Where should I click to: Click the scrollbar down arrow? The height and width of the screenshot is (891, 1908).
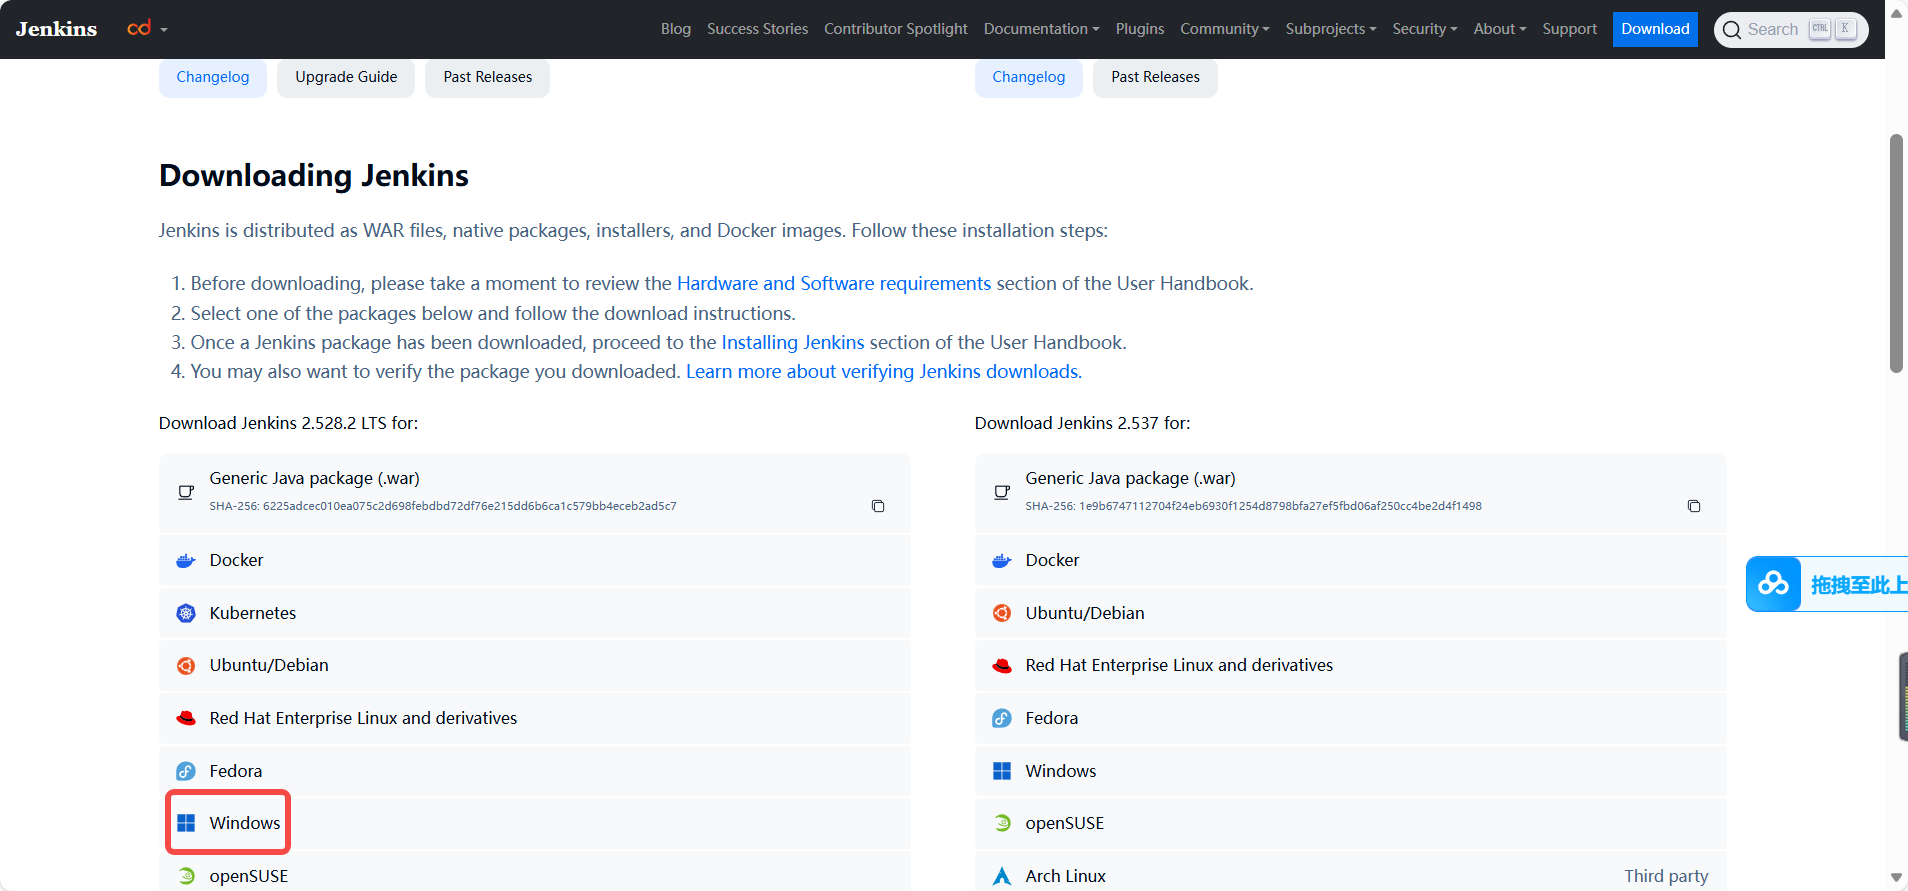click(x=1896, y=877)
